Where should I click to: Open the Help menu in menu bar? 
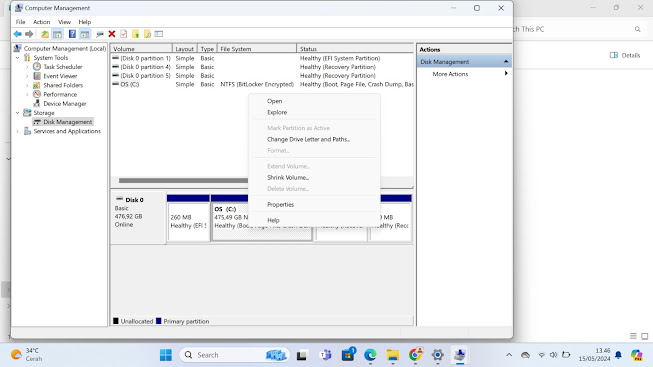[85, 22]
